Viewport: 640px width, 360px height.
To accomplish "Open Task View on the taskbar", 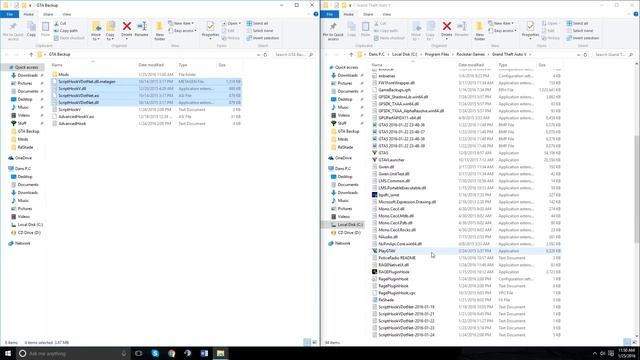I will (x=138, y=353).
